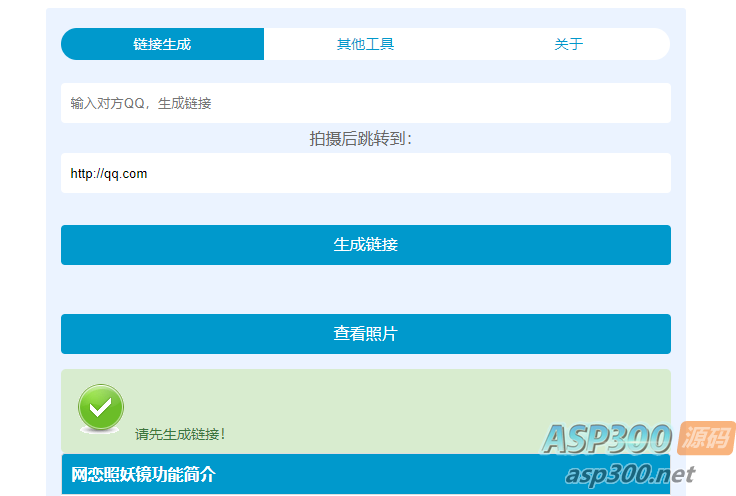The height and width of the screenshot is (496, 736).
Task: Click the green checkmark icon
Action: (101, 408)
